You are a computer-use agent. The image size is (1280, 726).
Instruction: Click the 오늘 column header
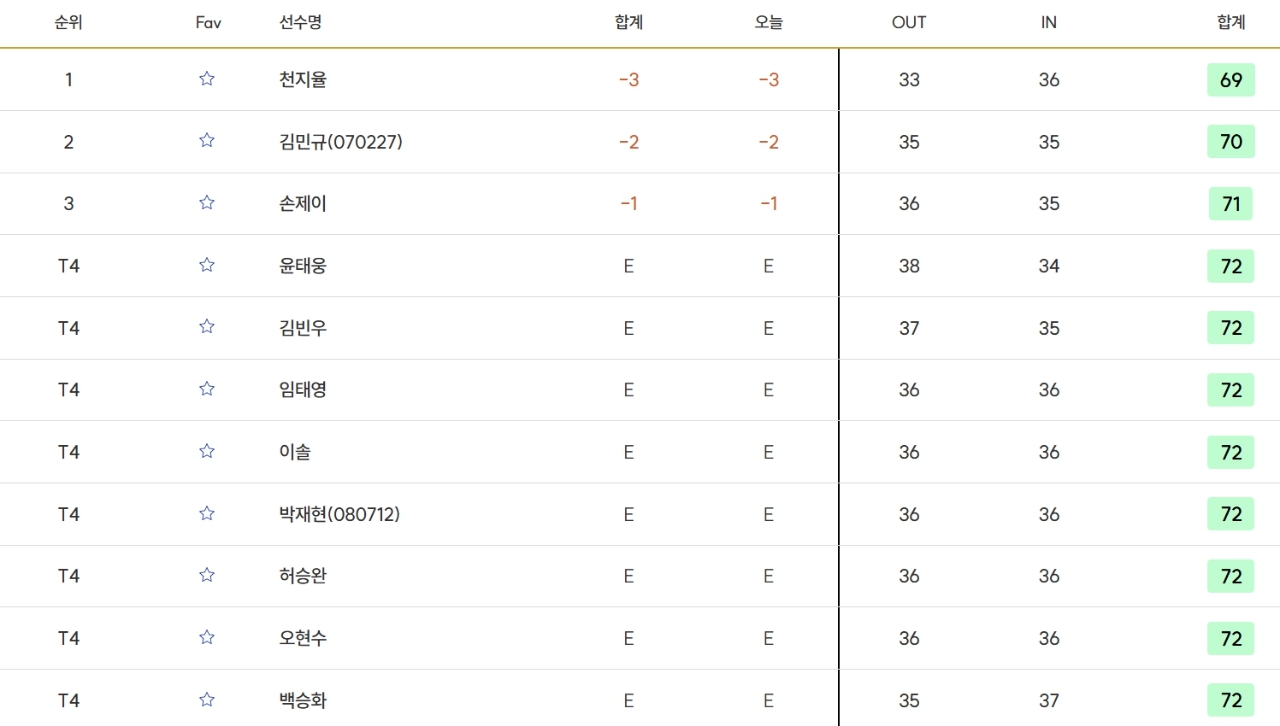coord(768,23)
